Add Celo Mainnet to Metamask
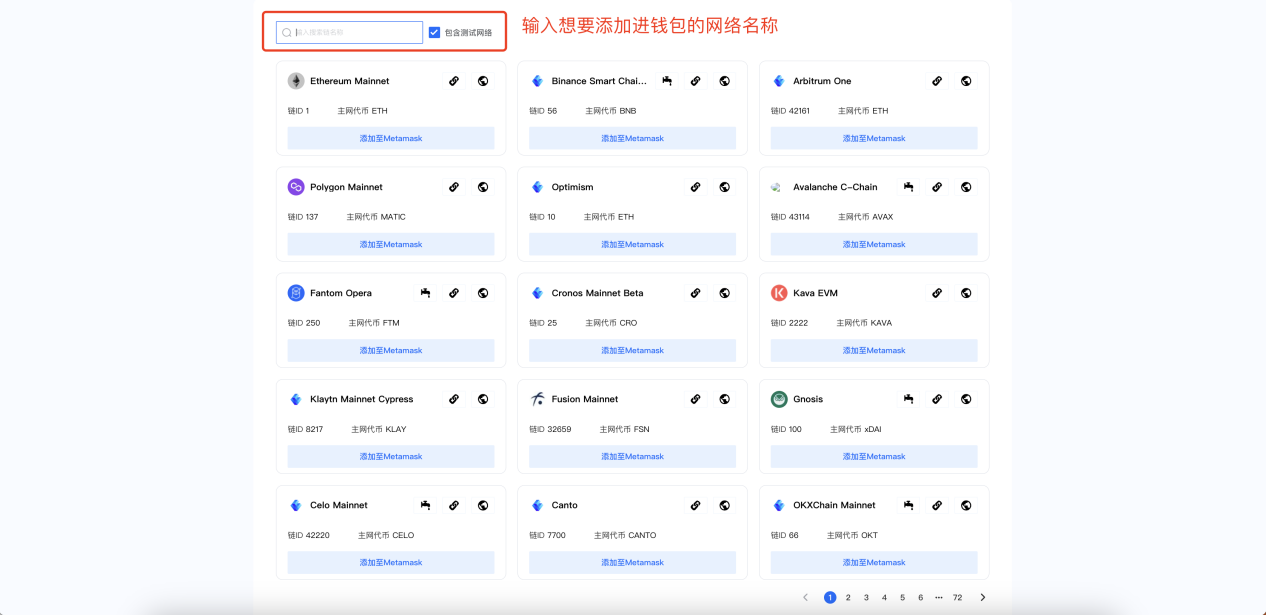Viewport: 1266px width, 615px height. 391,562
